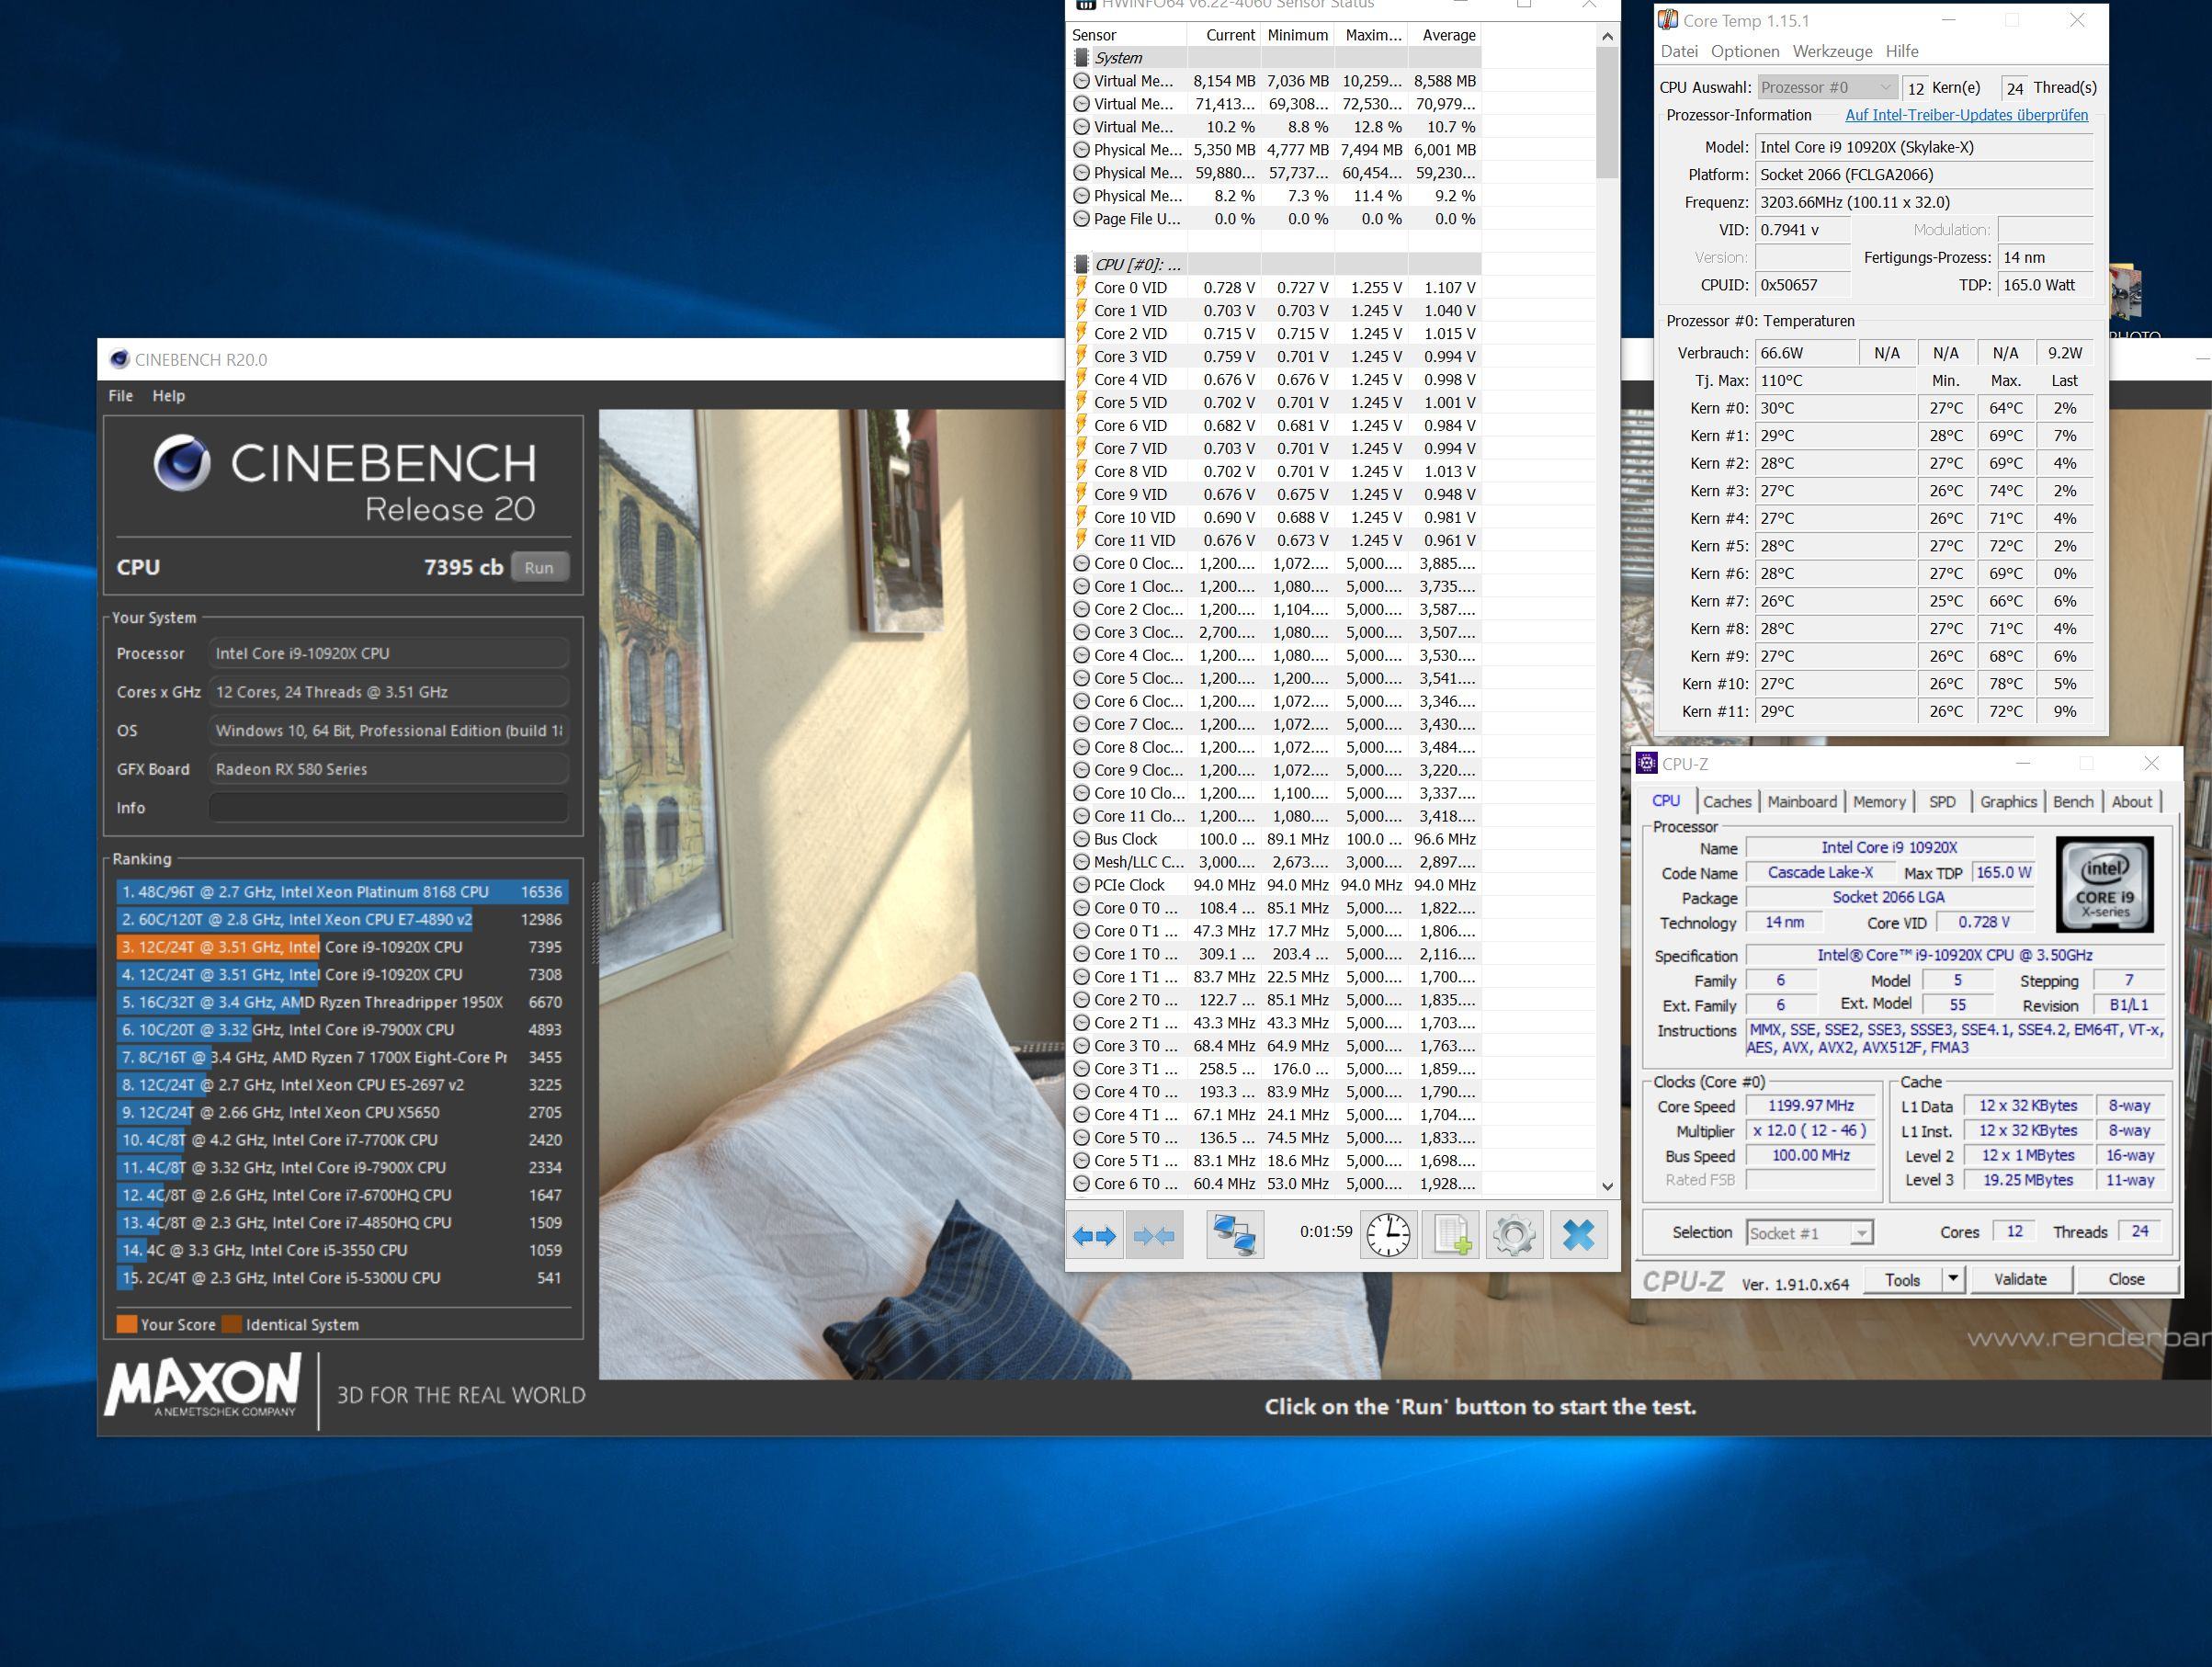Image resolution: width=2212 pixels, height=1667 pixels.
Task: Click HWiNFO scrollbar up arrow
Action: pyautogui.click(x=1607, y=37)
